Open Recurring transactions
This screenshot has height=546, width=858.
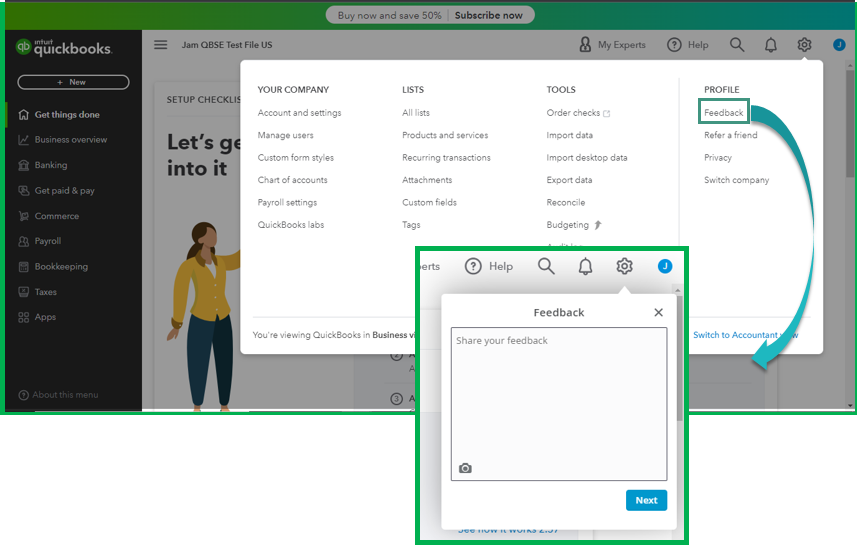(446, 158)
